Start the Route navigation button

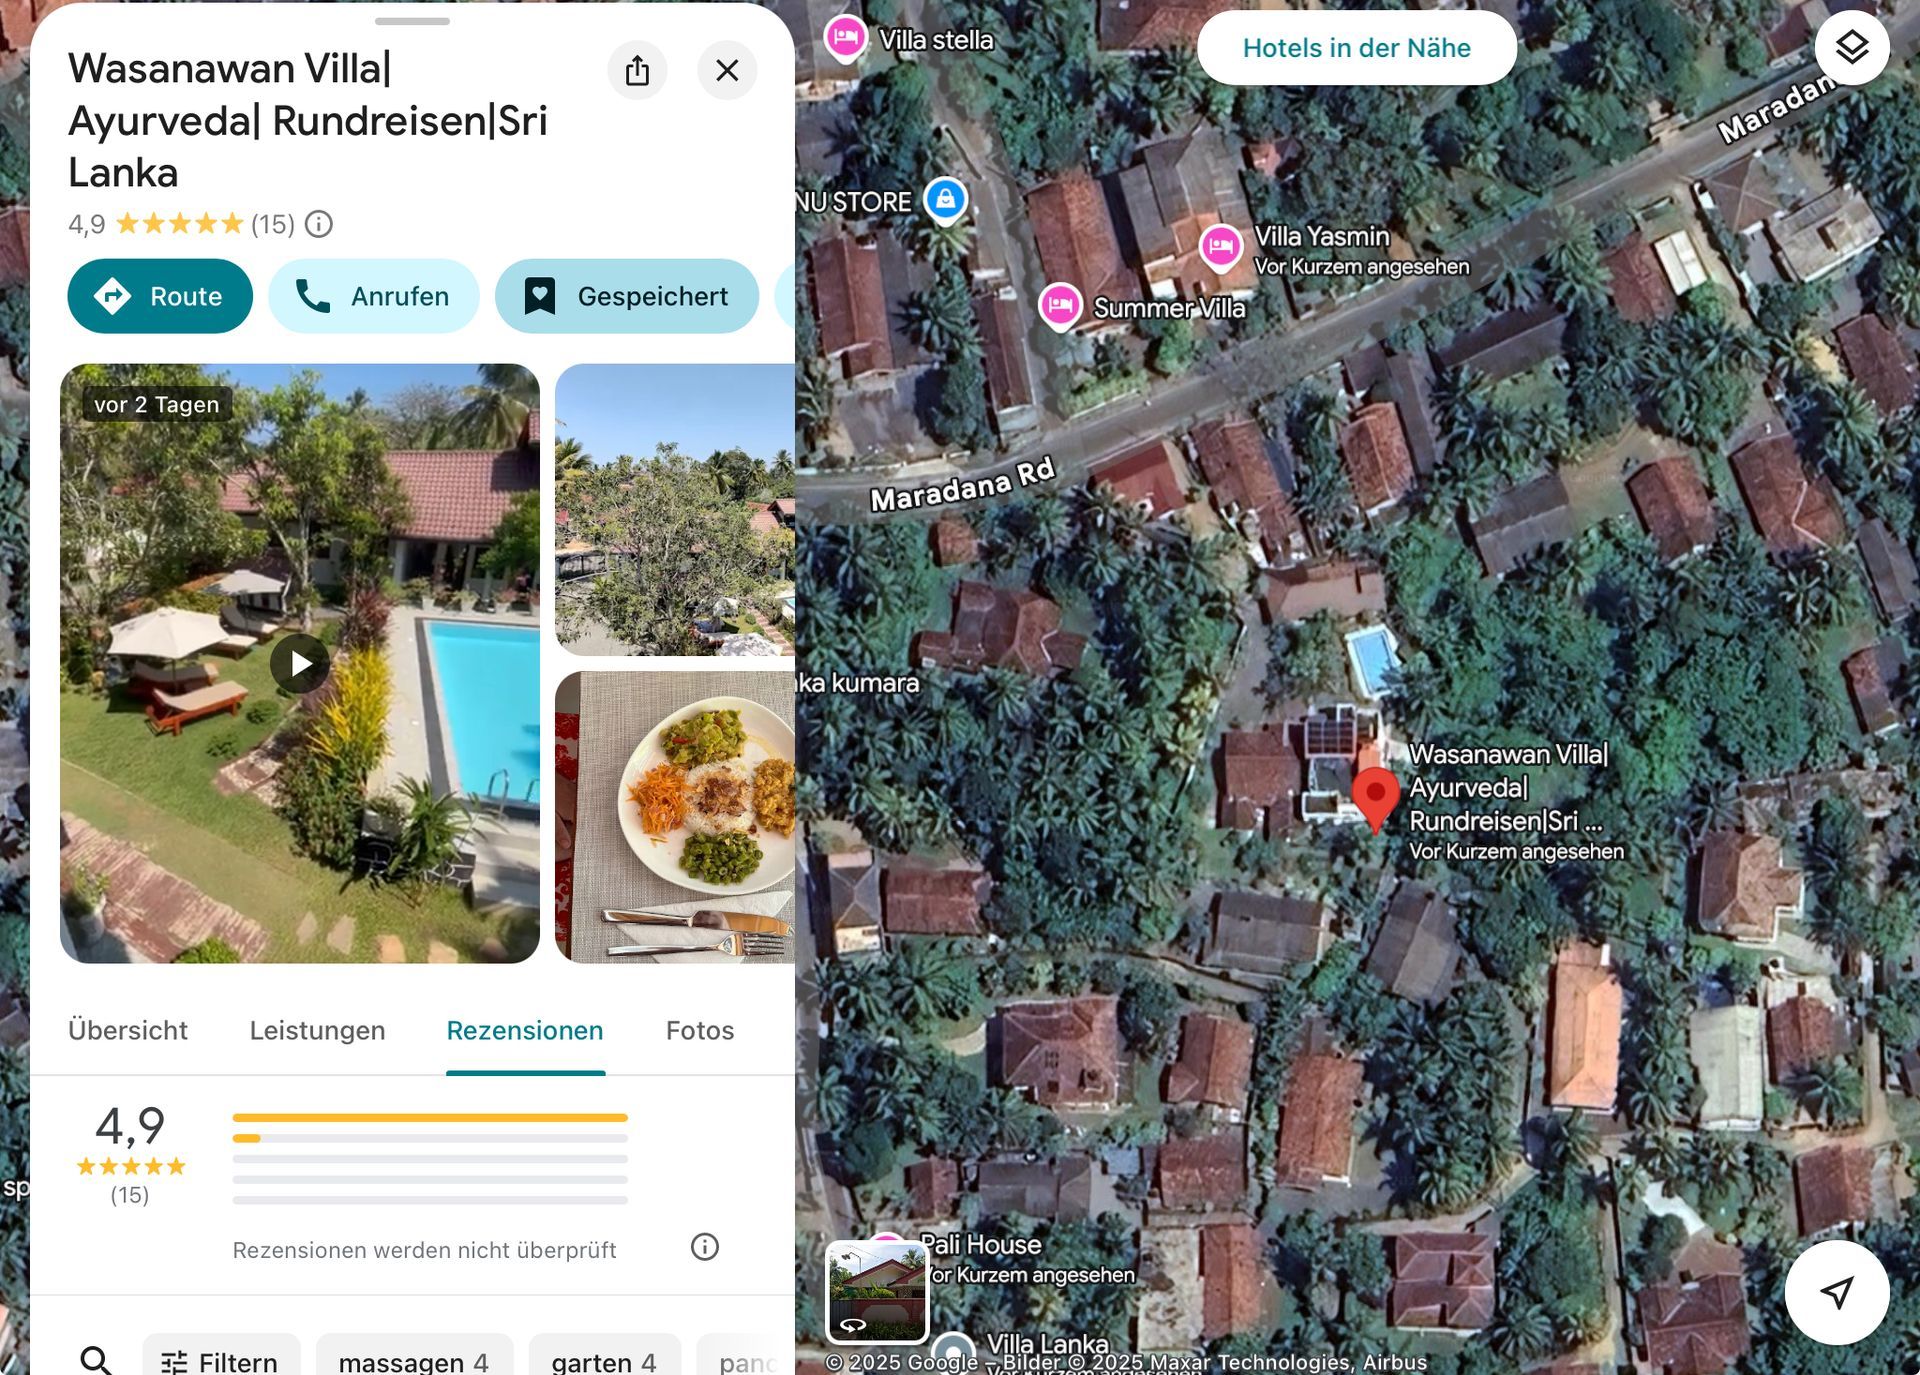pos(160,296)
